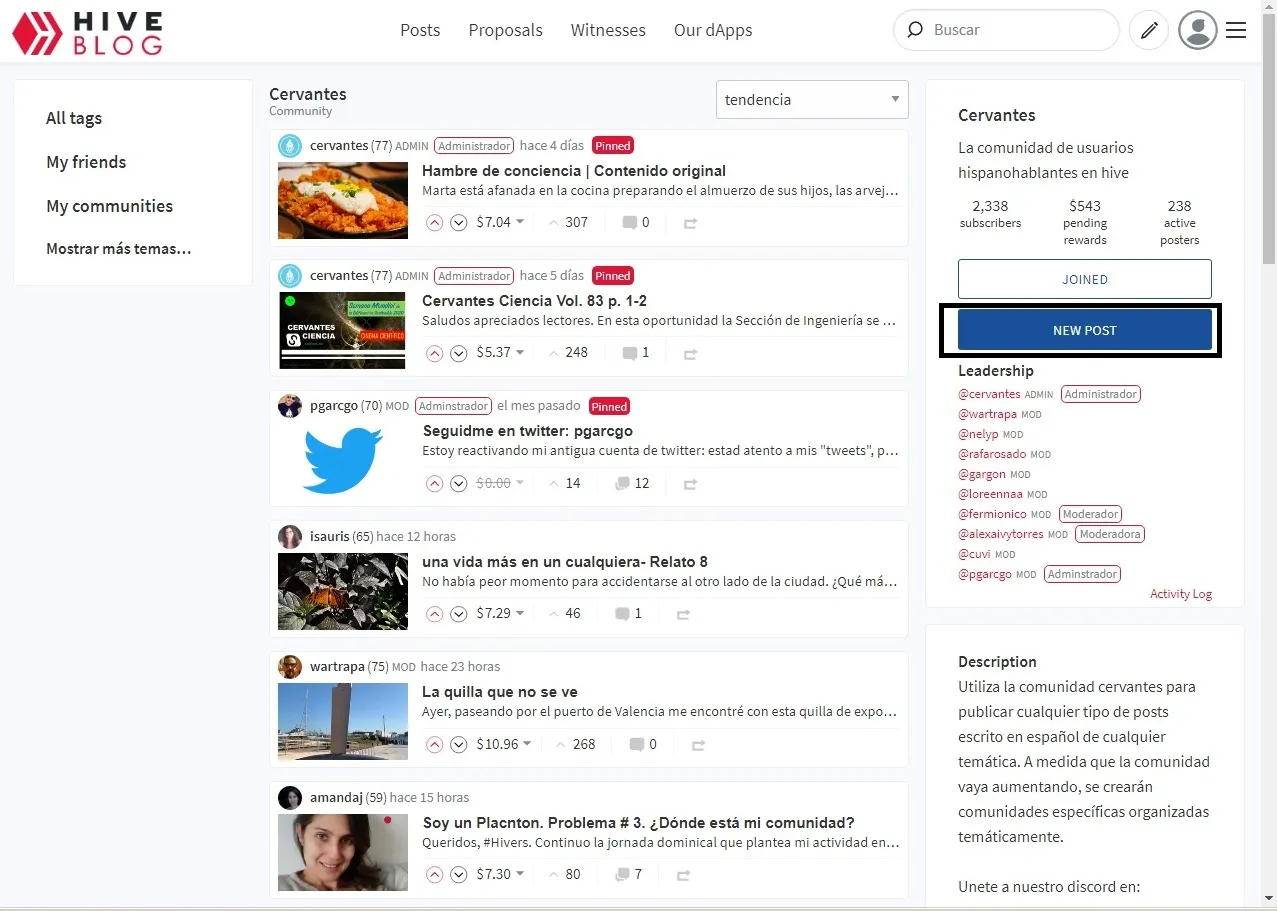
Task: Click Mostrar más temas link
Action: point(118,249)
